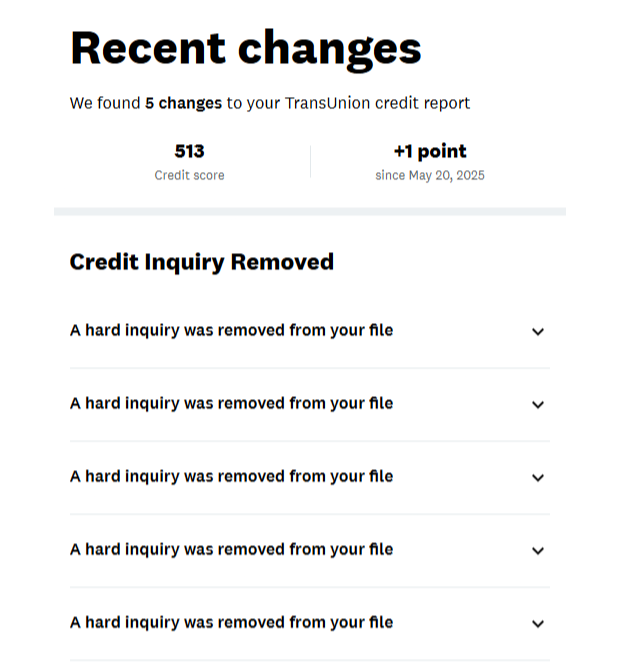
Task: Open the fifth 'hard inquiry was removed' row text
Action: [x=232, y=622]
